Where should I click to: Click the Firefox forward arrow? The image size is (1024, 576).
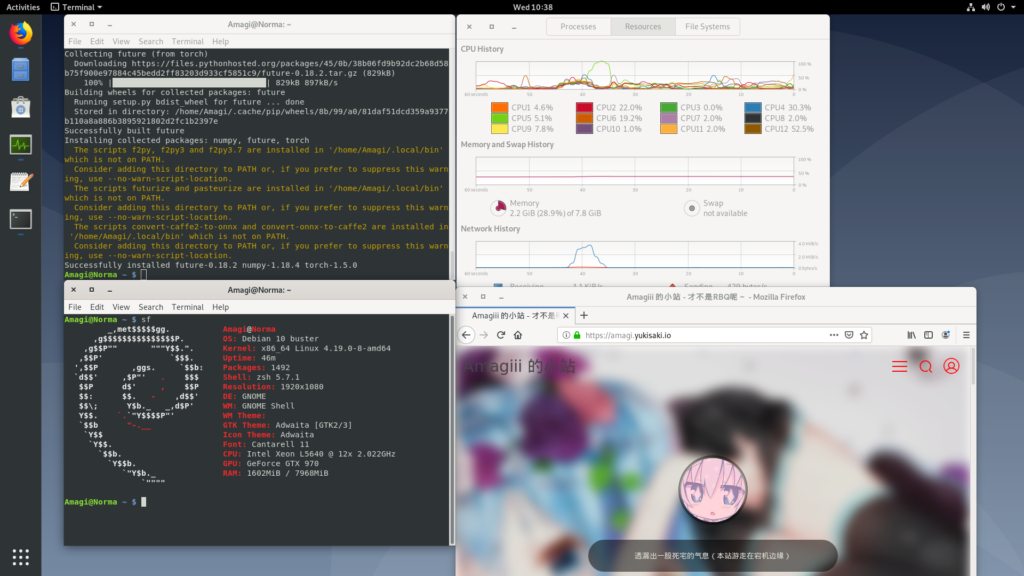(483, 335)
